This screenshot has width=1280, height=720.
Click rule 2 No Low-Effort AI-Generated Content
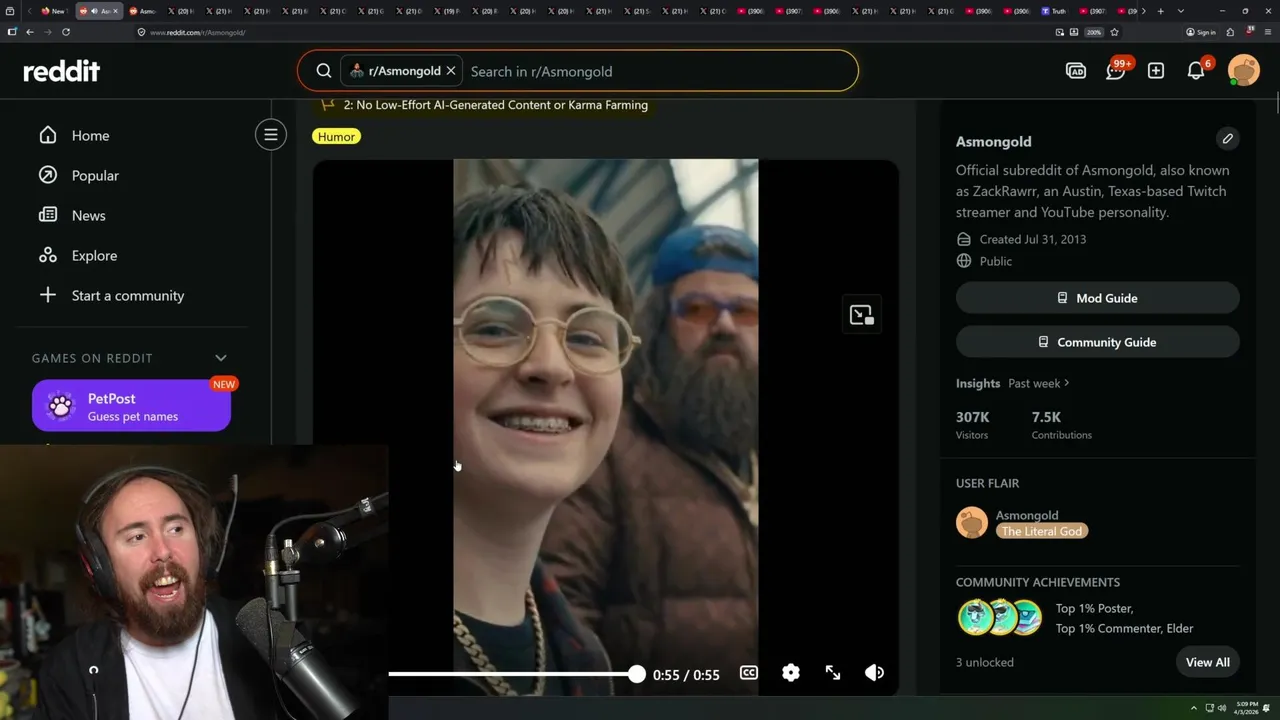tap(495, 104)
